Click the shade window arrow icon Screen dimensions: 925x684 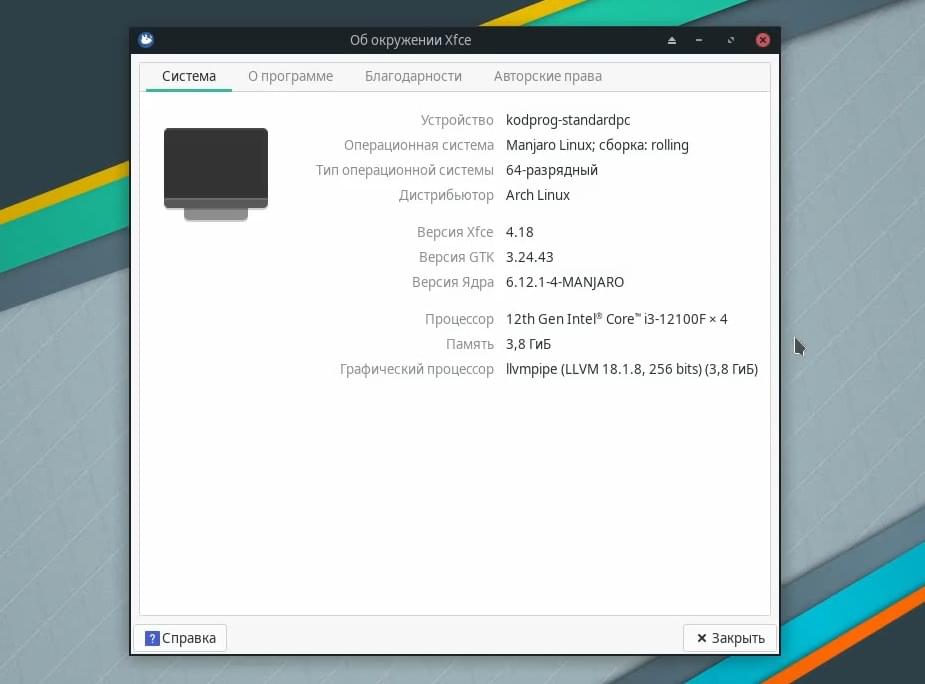coord(671,40)
